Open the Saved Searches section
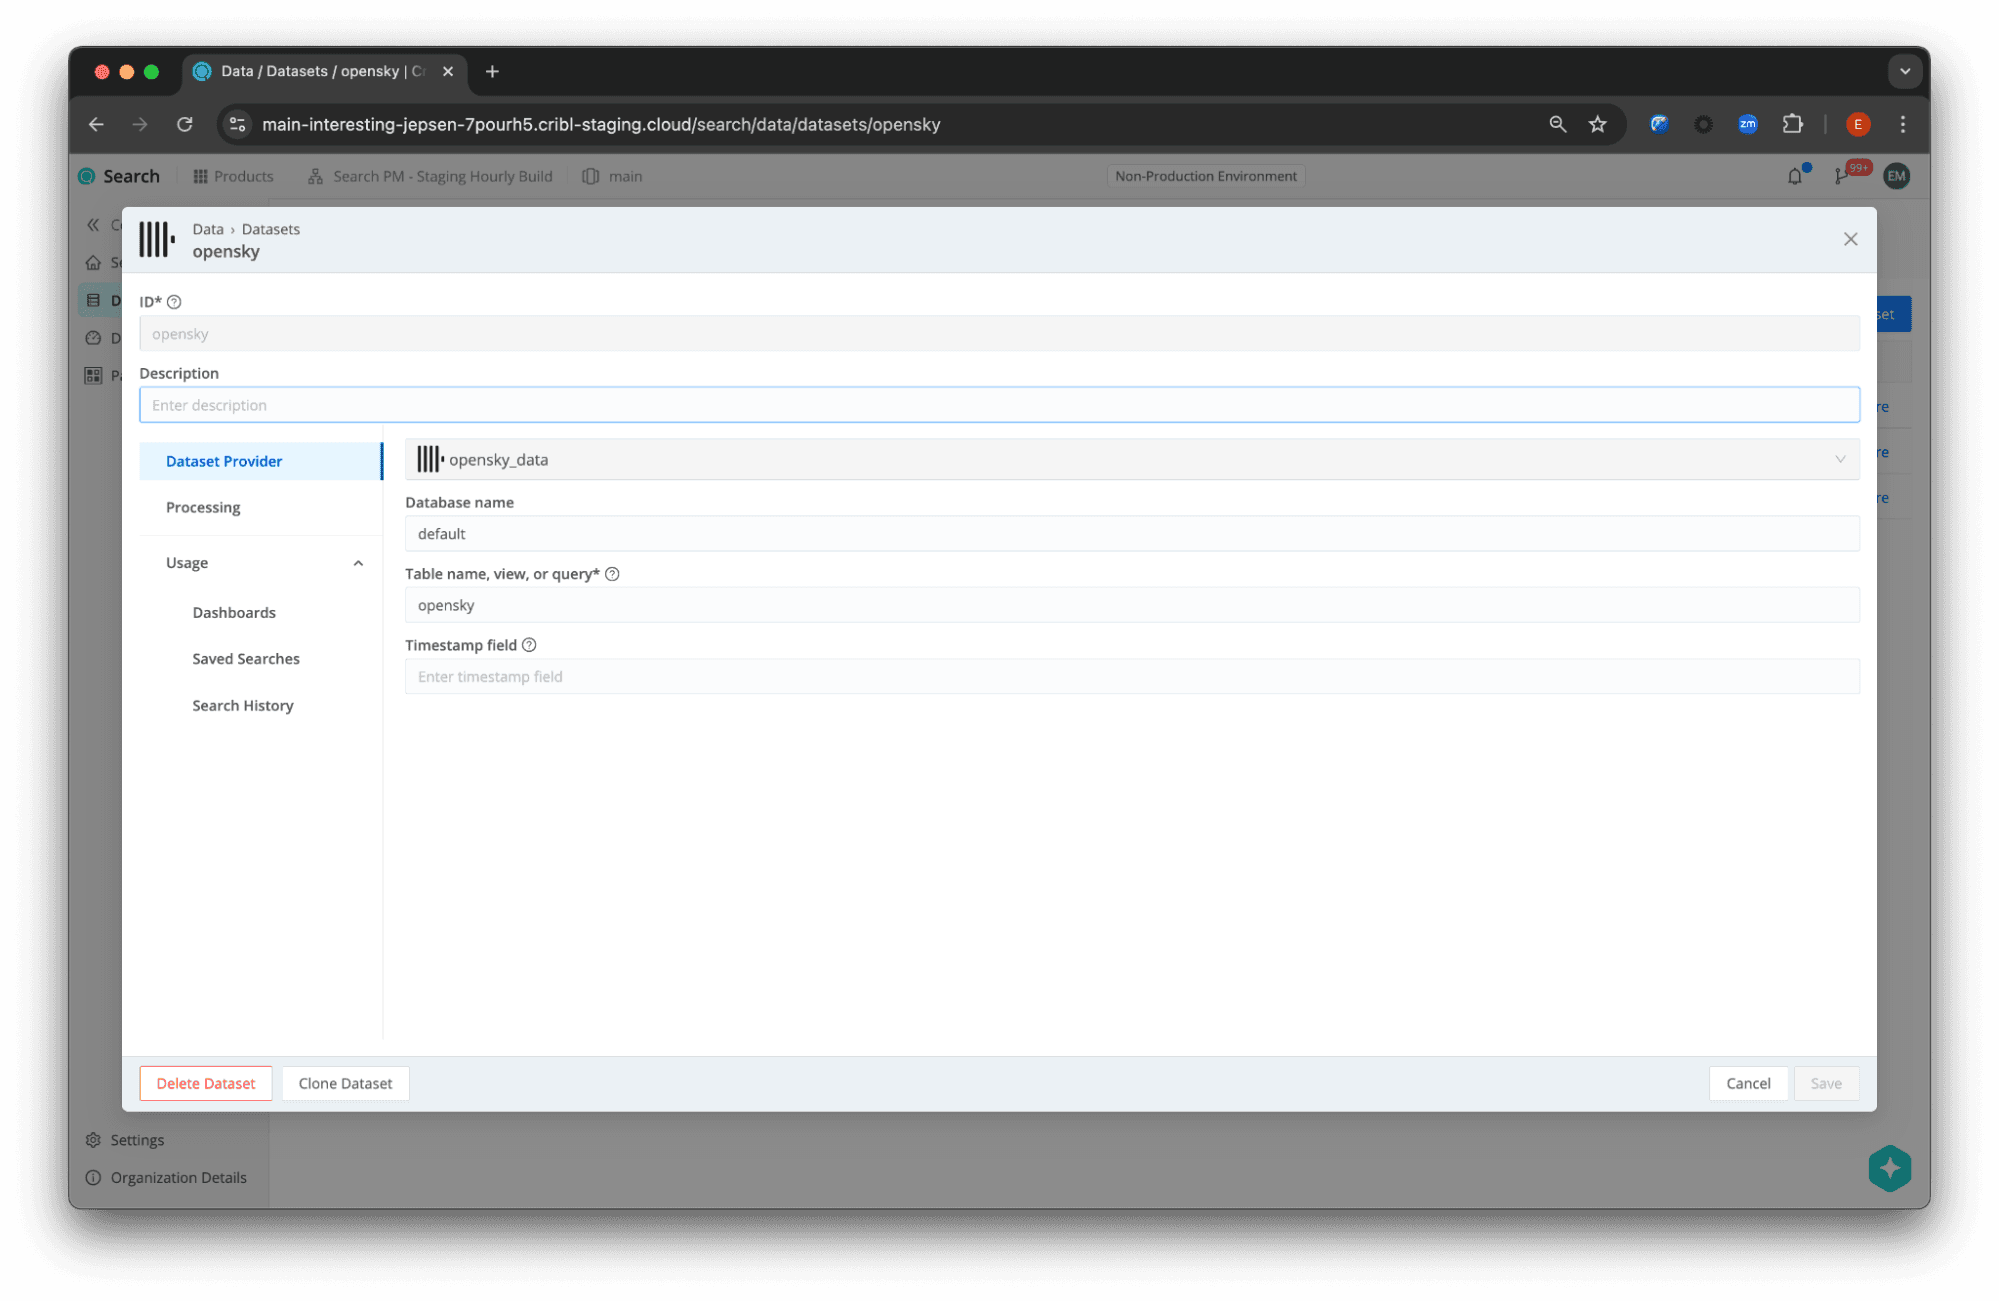Screen dimensions: 1999x1301 pyautogui.click(x=246, y=659)
